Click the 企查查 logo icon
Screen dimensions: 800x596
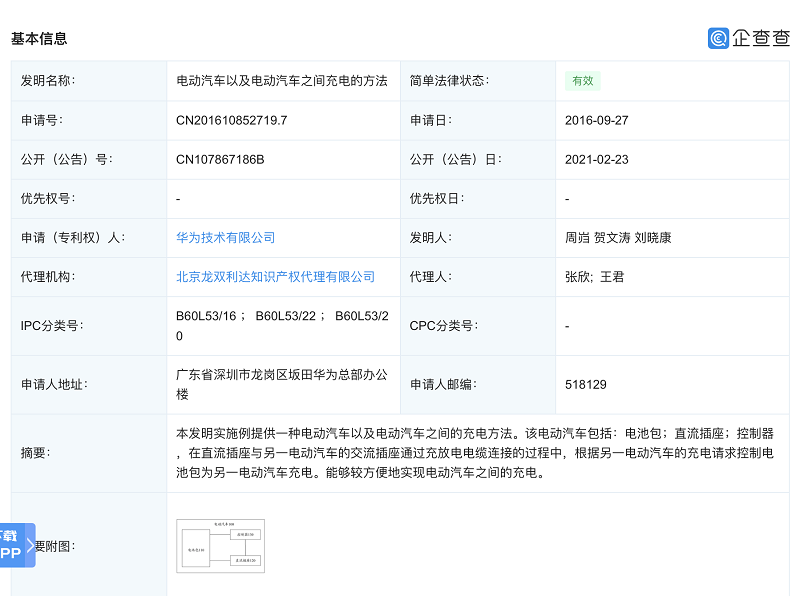click(x=718, y=38)
